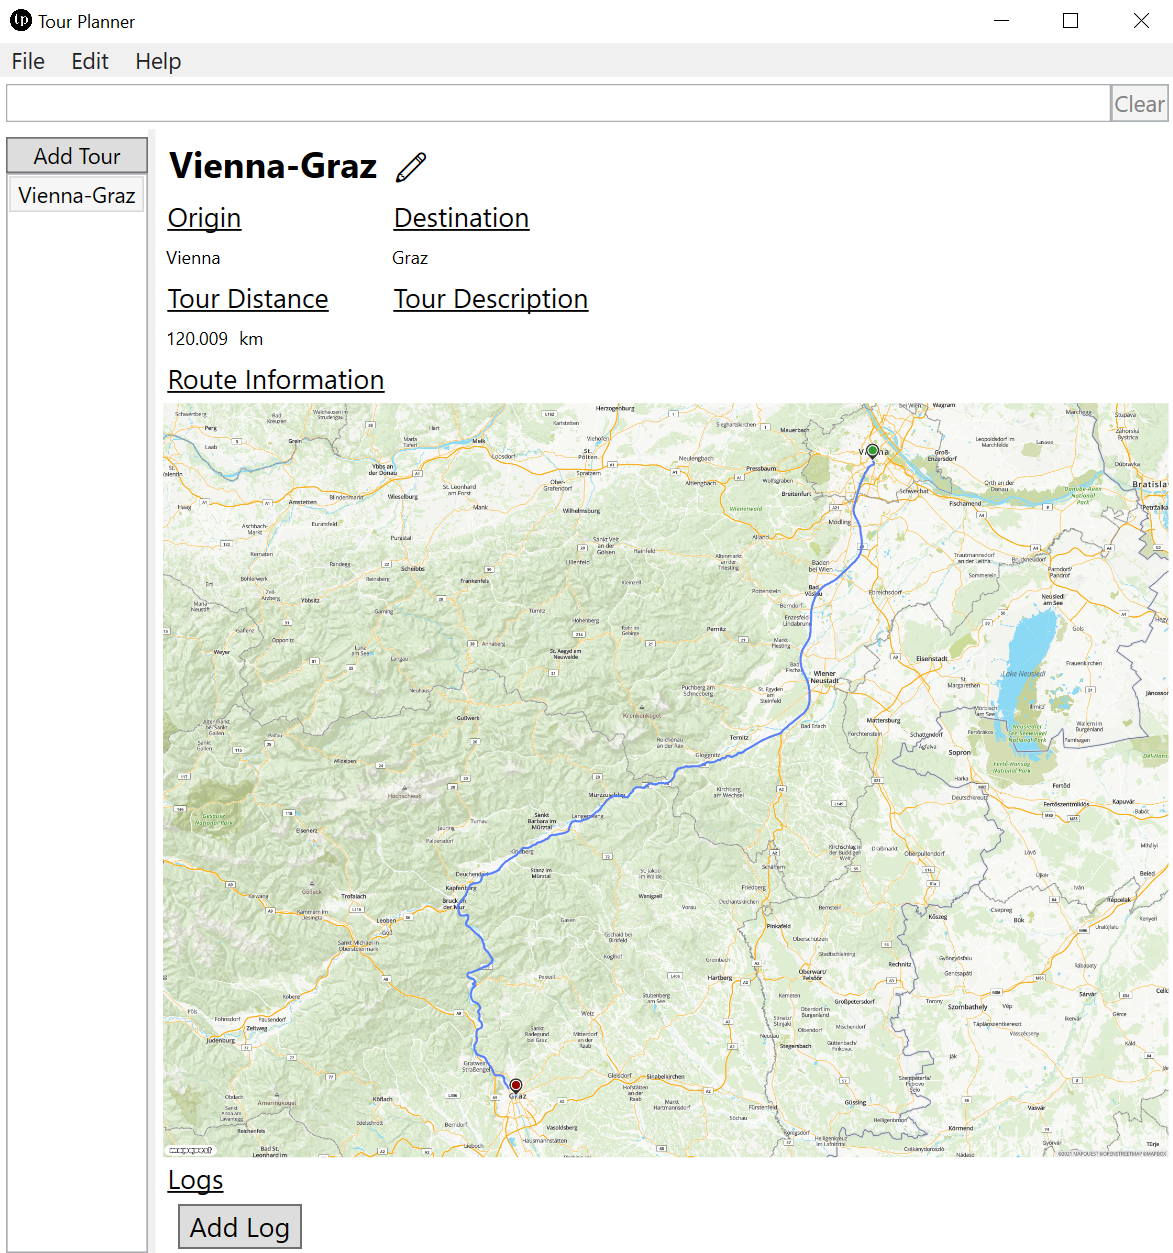The height and width of the screenshot is (1253, 1173).
Task: Click the Add Log button
Action: pyautogui.click(x=240, y=1227)
